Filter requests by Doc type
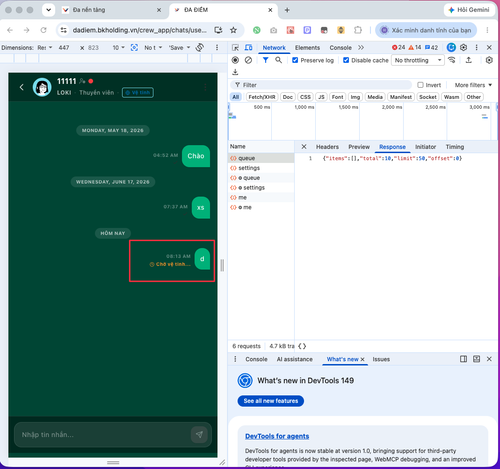The image size is (500, 469). pos(287,97)
